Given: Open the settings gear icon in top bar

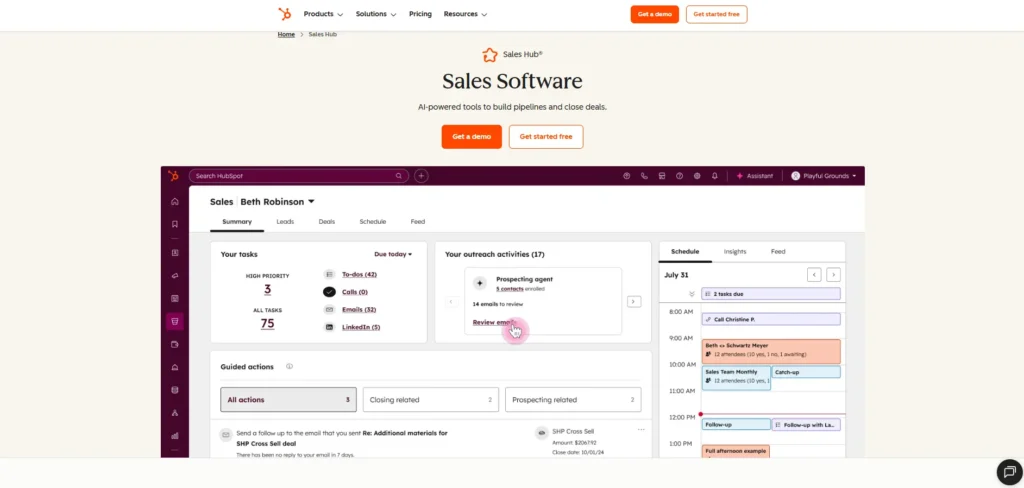Looking at the screenshot, I should click(697, 176).
